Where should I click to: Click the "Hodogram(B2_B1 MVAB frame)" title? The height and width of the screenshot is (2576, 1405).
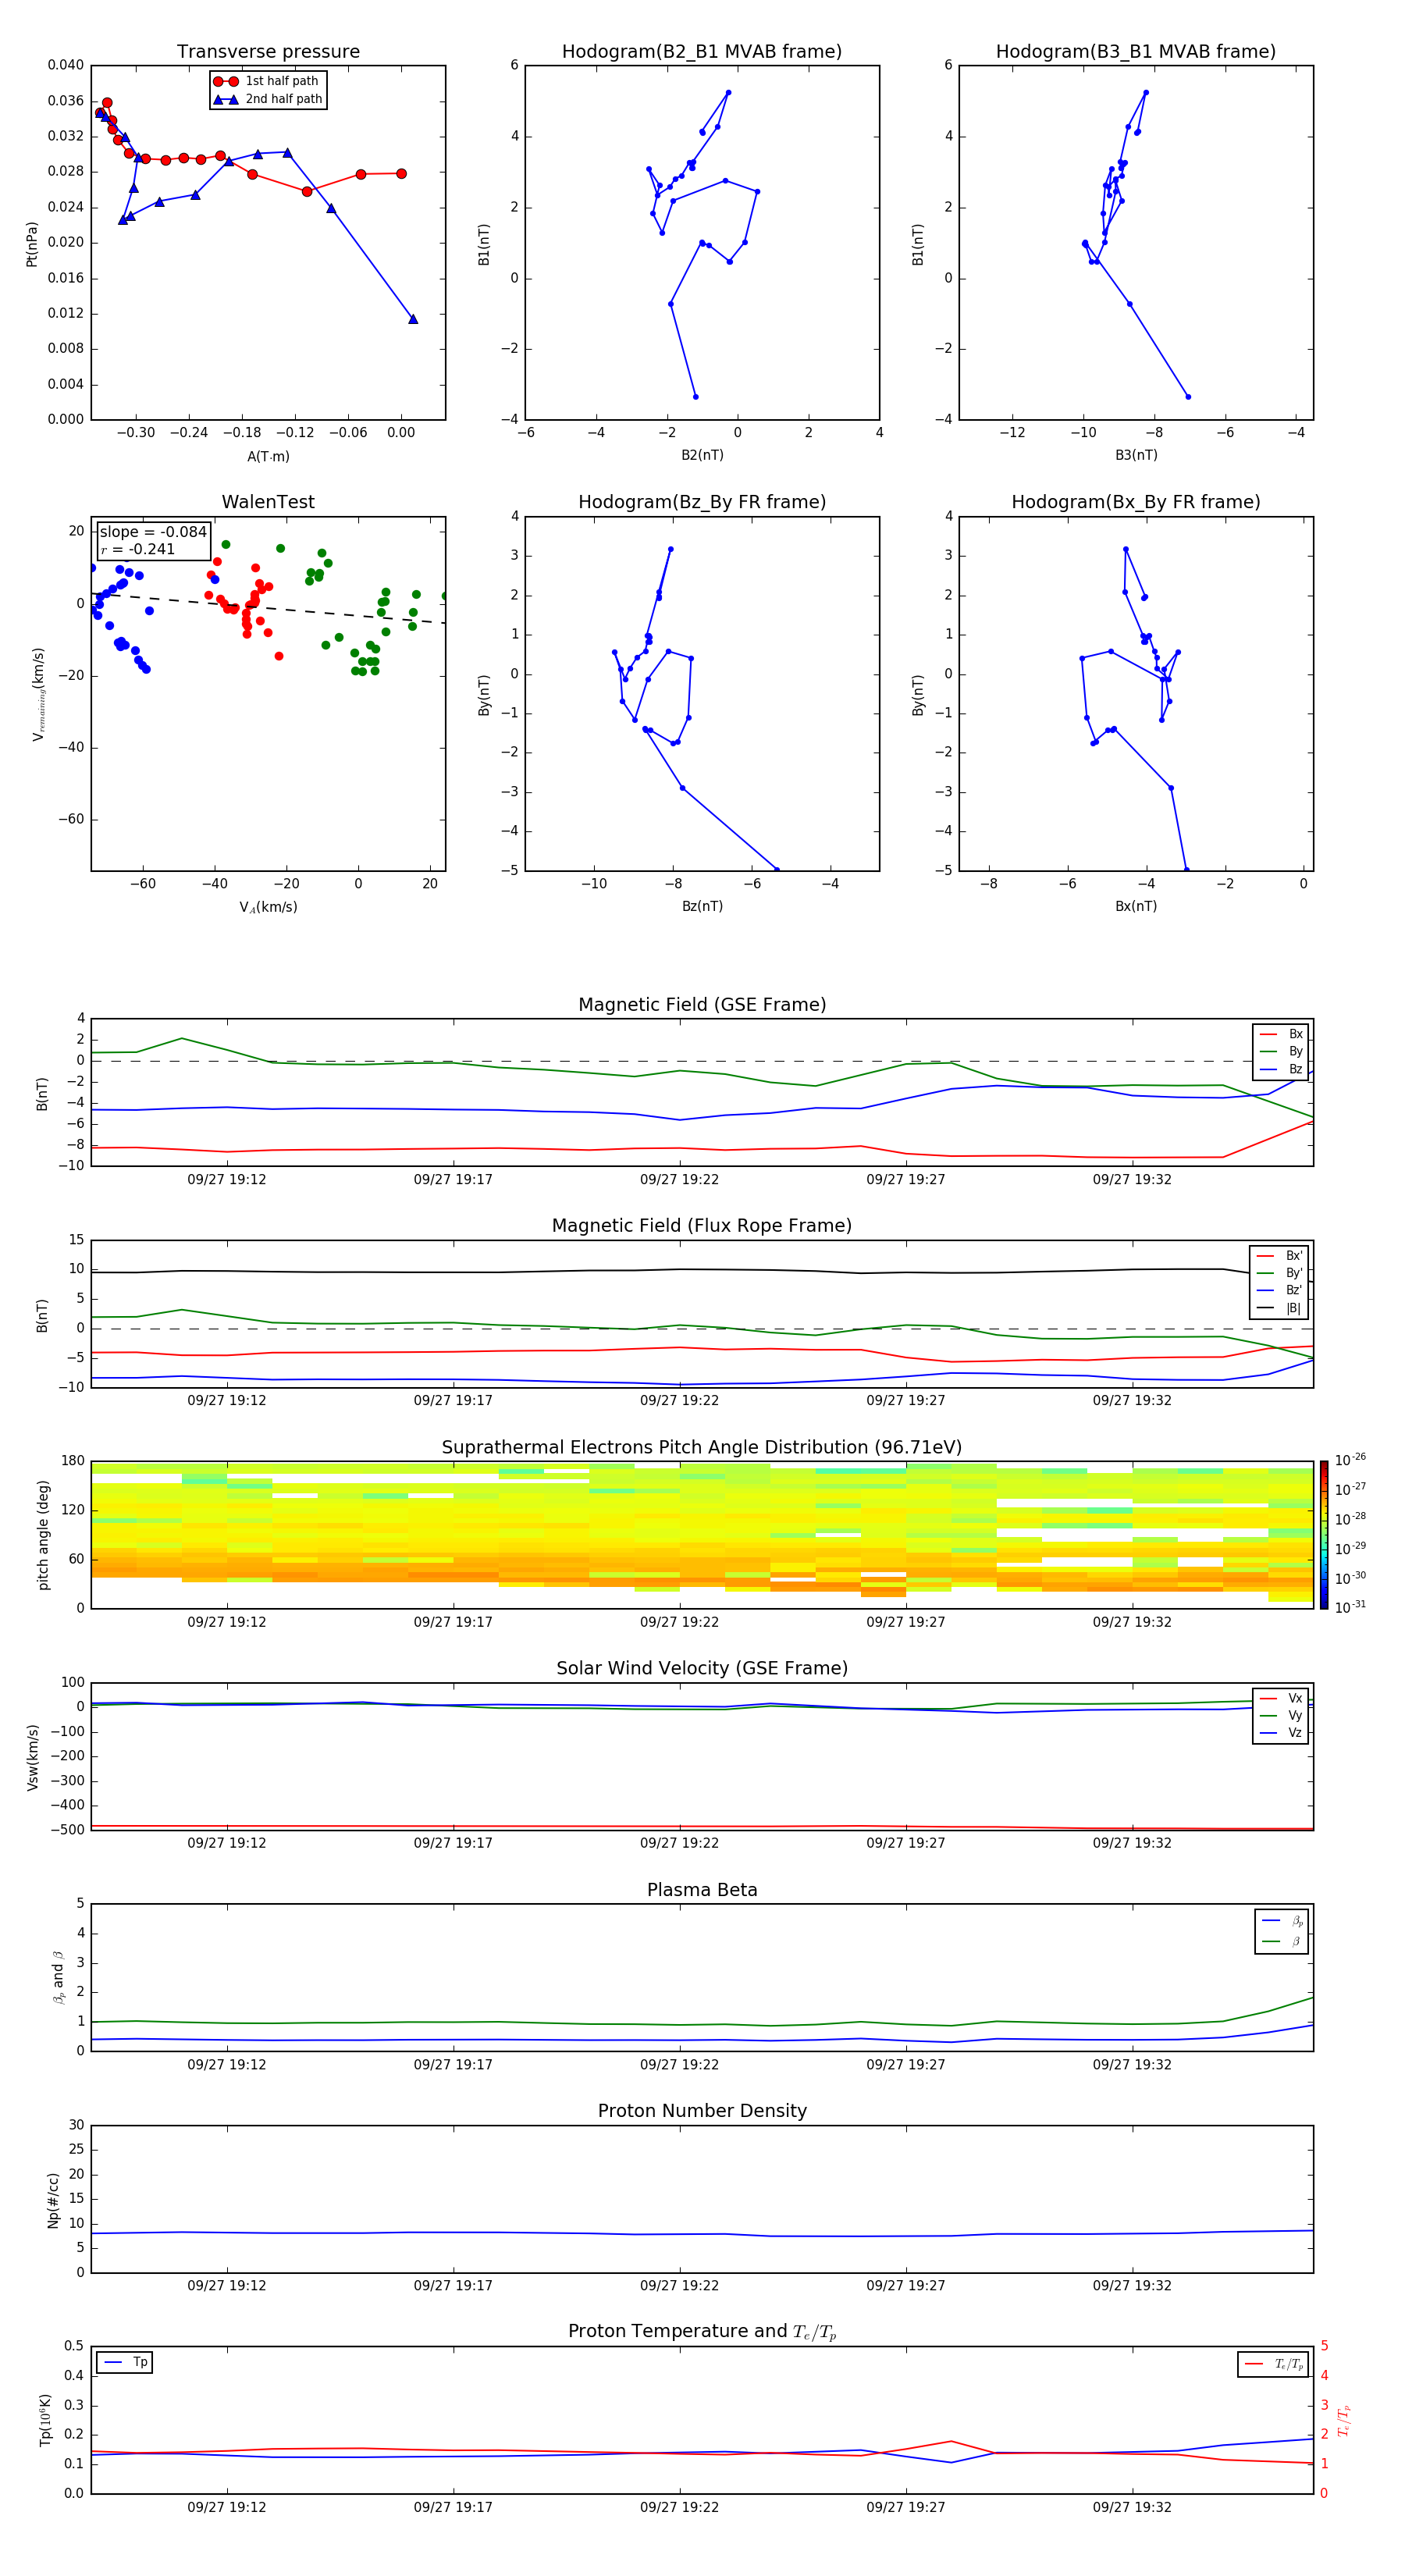point(702,52)
